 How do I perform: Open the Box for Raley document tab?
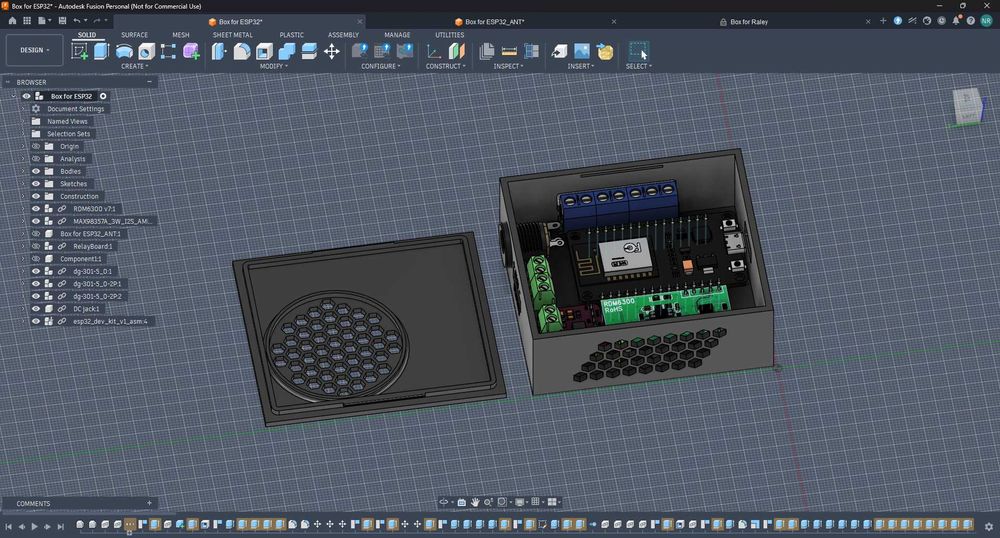pyautogui.click(x=744, y=22)
